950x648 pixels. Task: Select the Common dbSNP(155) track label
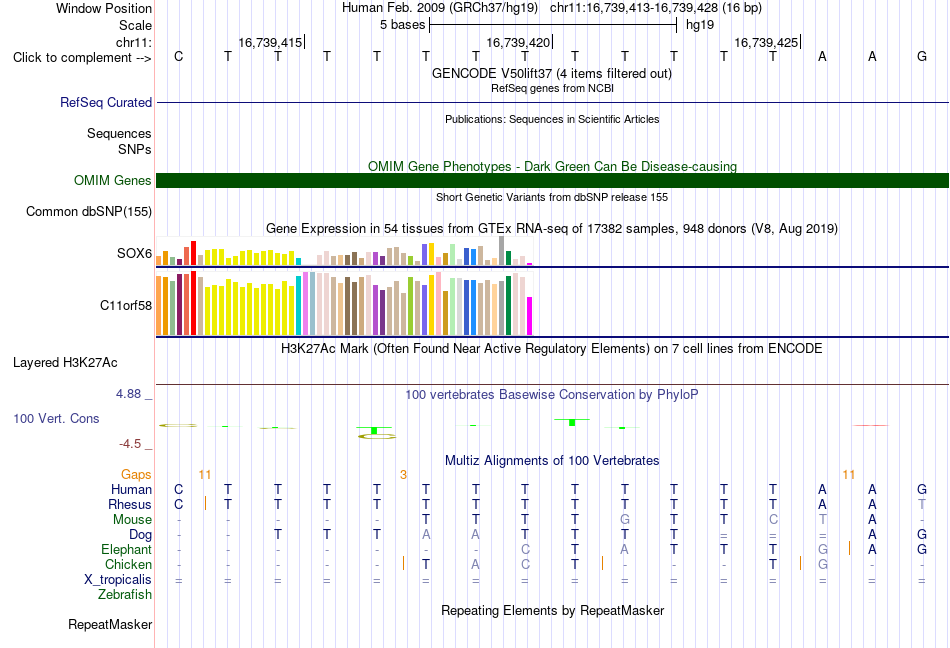coord(88,211)
